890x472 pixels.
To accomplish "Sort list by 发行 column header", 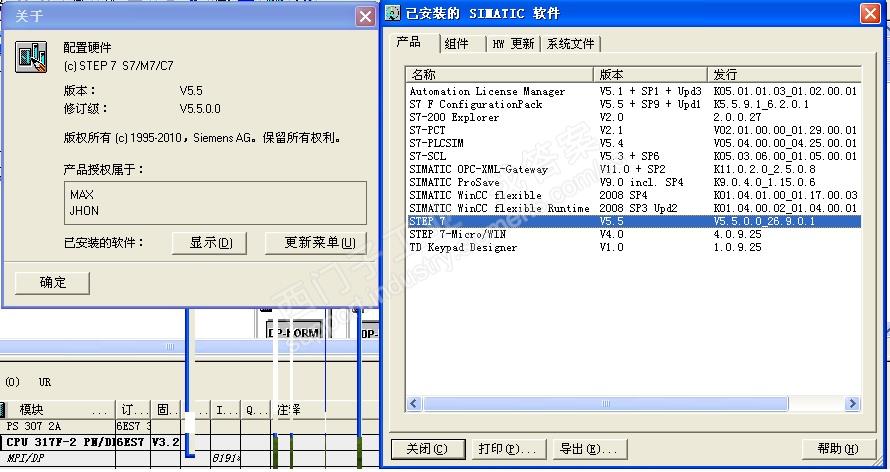I will [784, 74].
